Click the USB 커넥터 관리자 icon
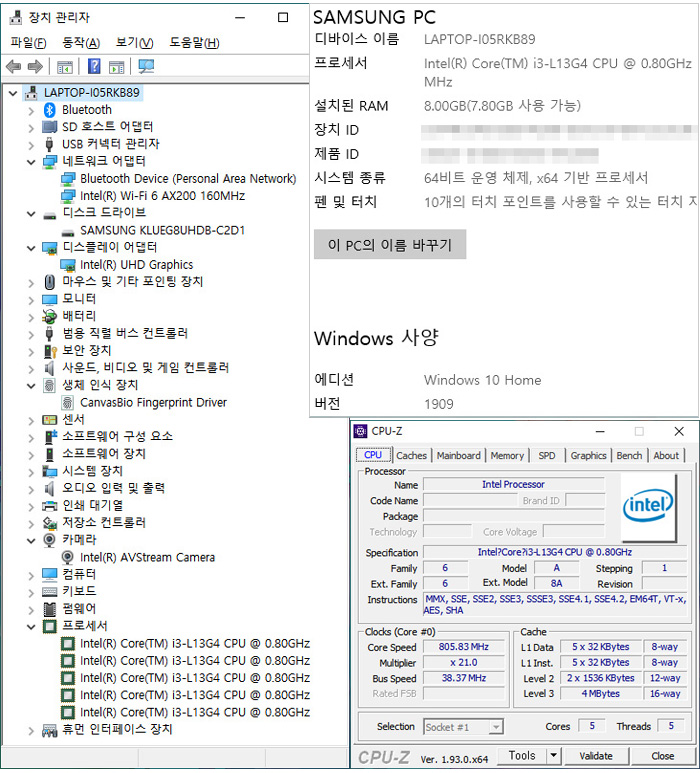This screenshot has width=700, height=773. tap(49, 144)
